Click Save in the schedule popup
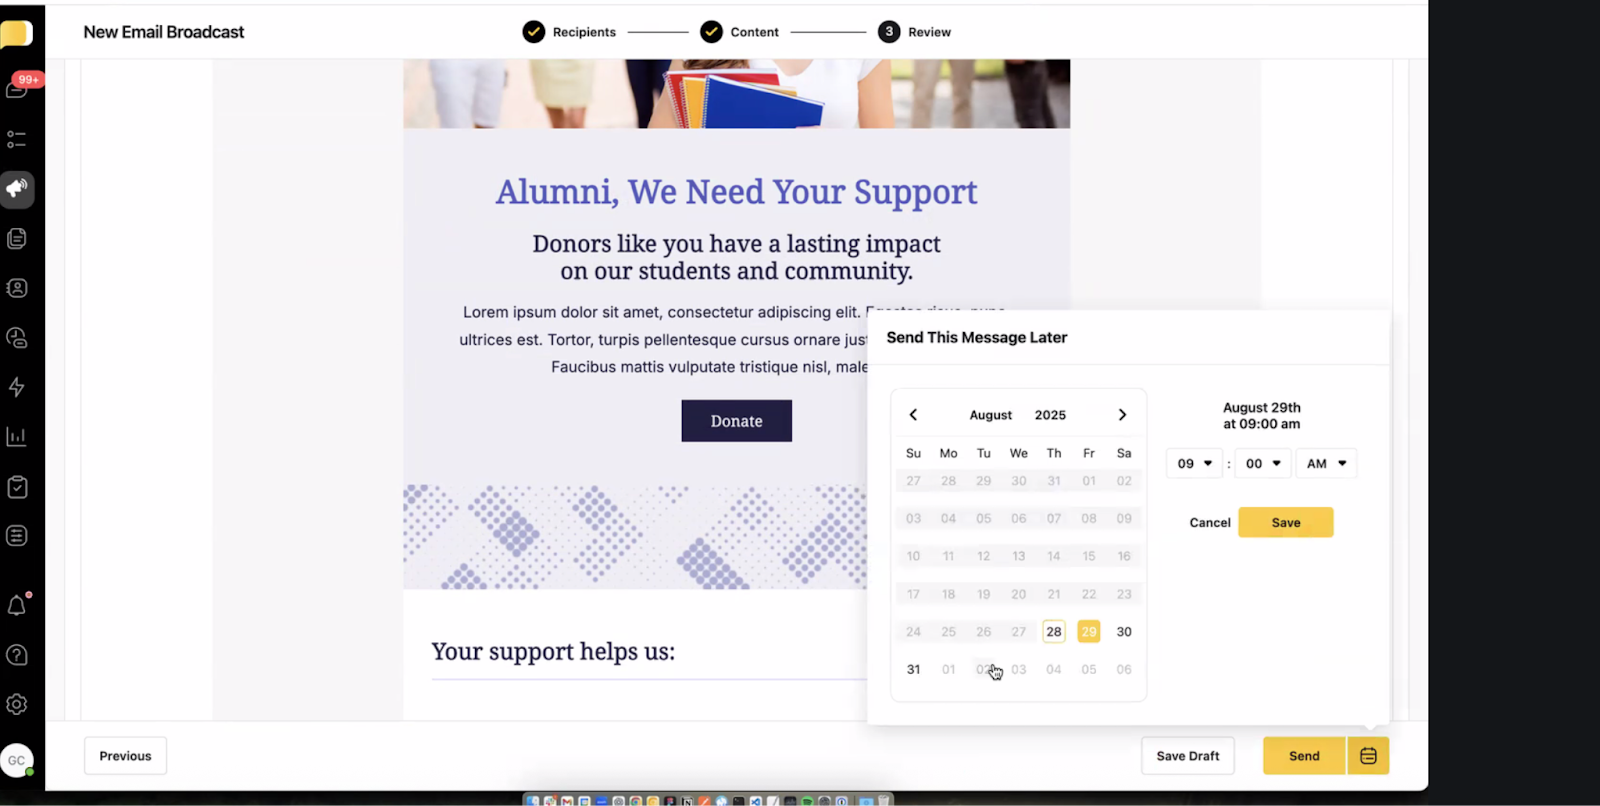Viewport: 1600px width, 806px height. coord(1285,523)
